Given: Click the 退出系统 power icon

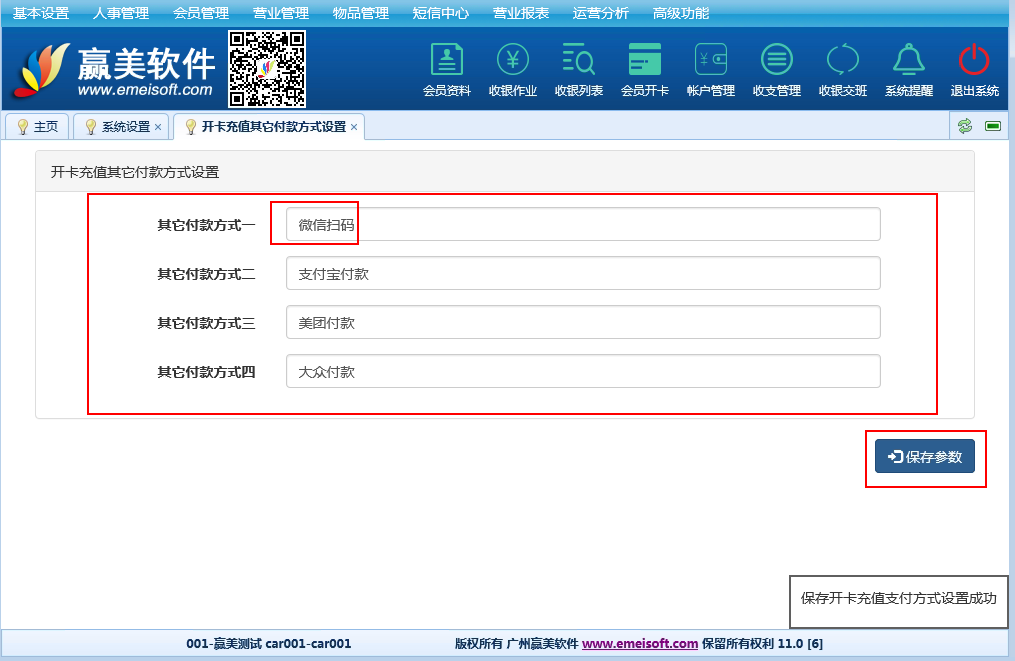Looking at the screenshot, I should 974,69.
